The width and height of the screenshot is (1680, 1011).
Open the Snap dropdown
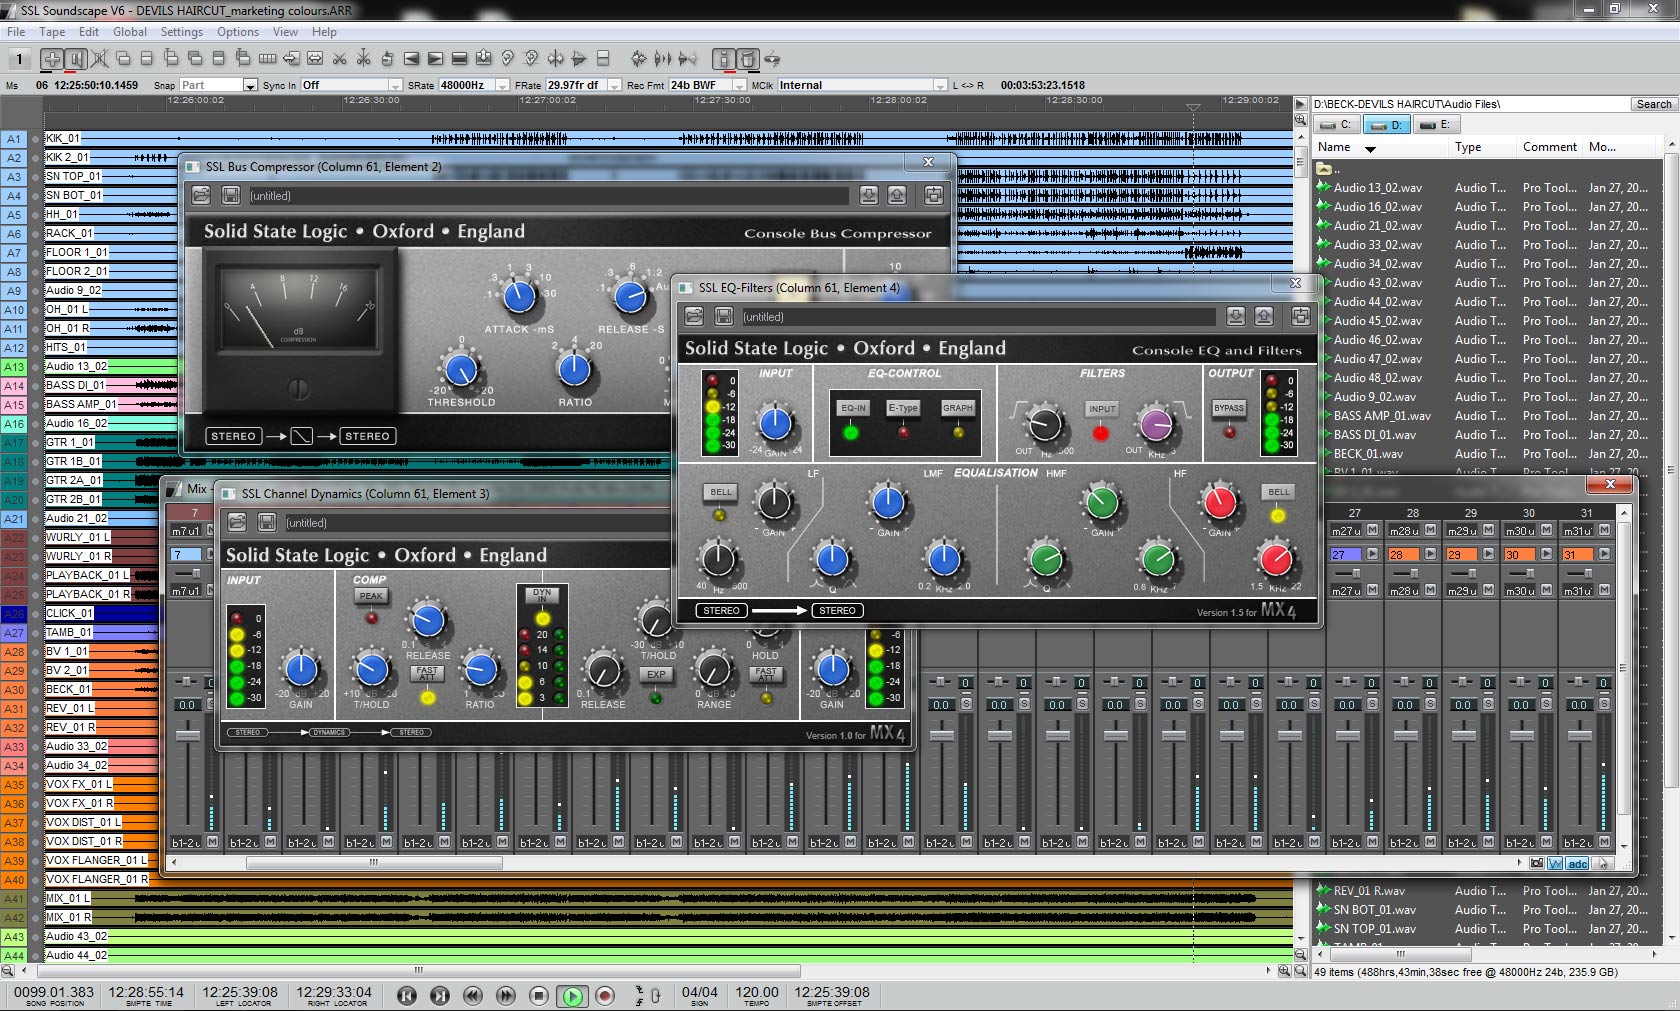250,85
